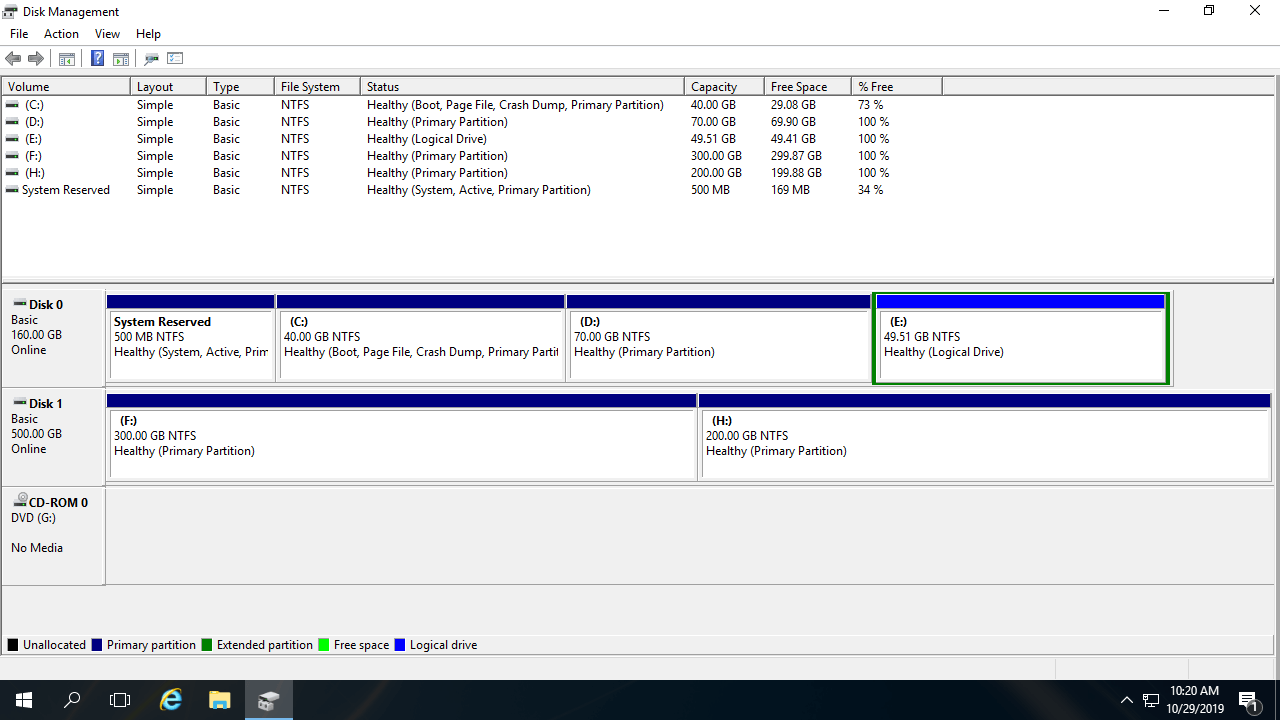
Task: Open the settings checklist toolbar icon
Action: tap(176, 59)
